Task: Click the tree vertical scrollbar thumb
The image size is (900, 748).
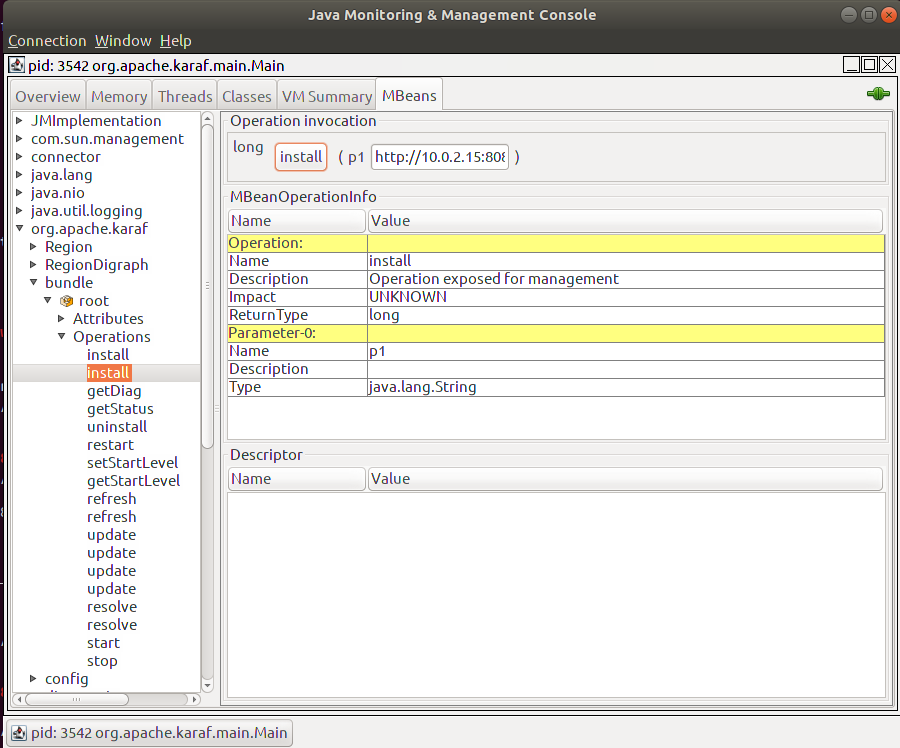Action: (x=208, y=286)
